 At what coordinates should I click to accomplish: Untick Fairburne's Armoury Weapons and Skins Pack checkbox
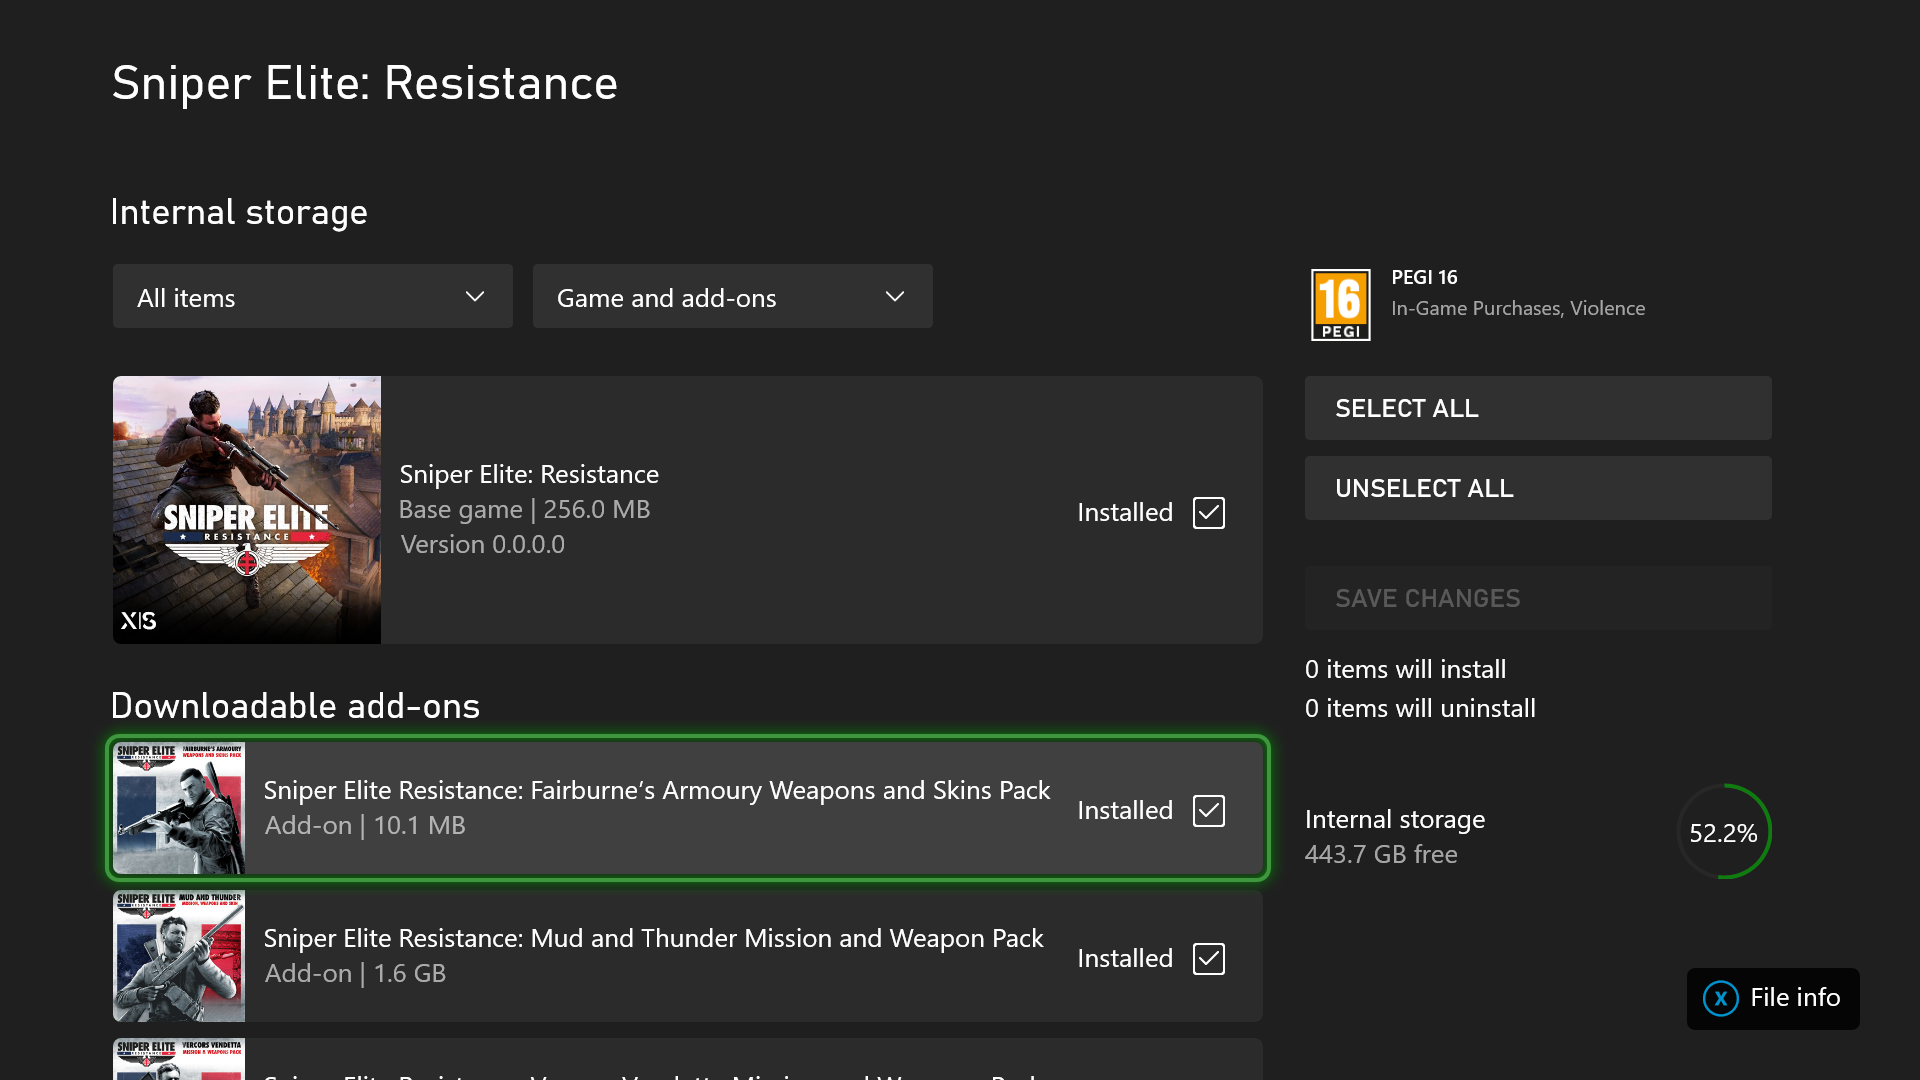click(1209, 811)
